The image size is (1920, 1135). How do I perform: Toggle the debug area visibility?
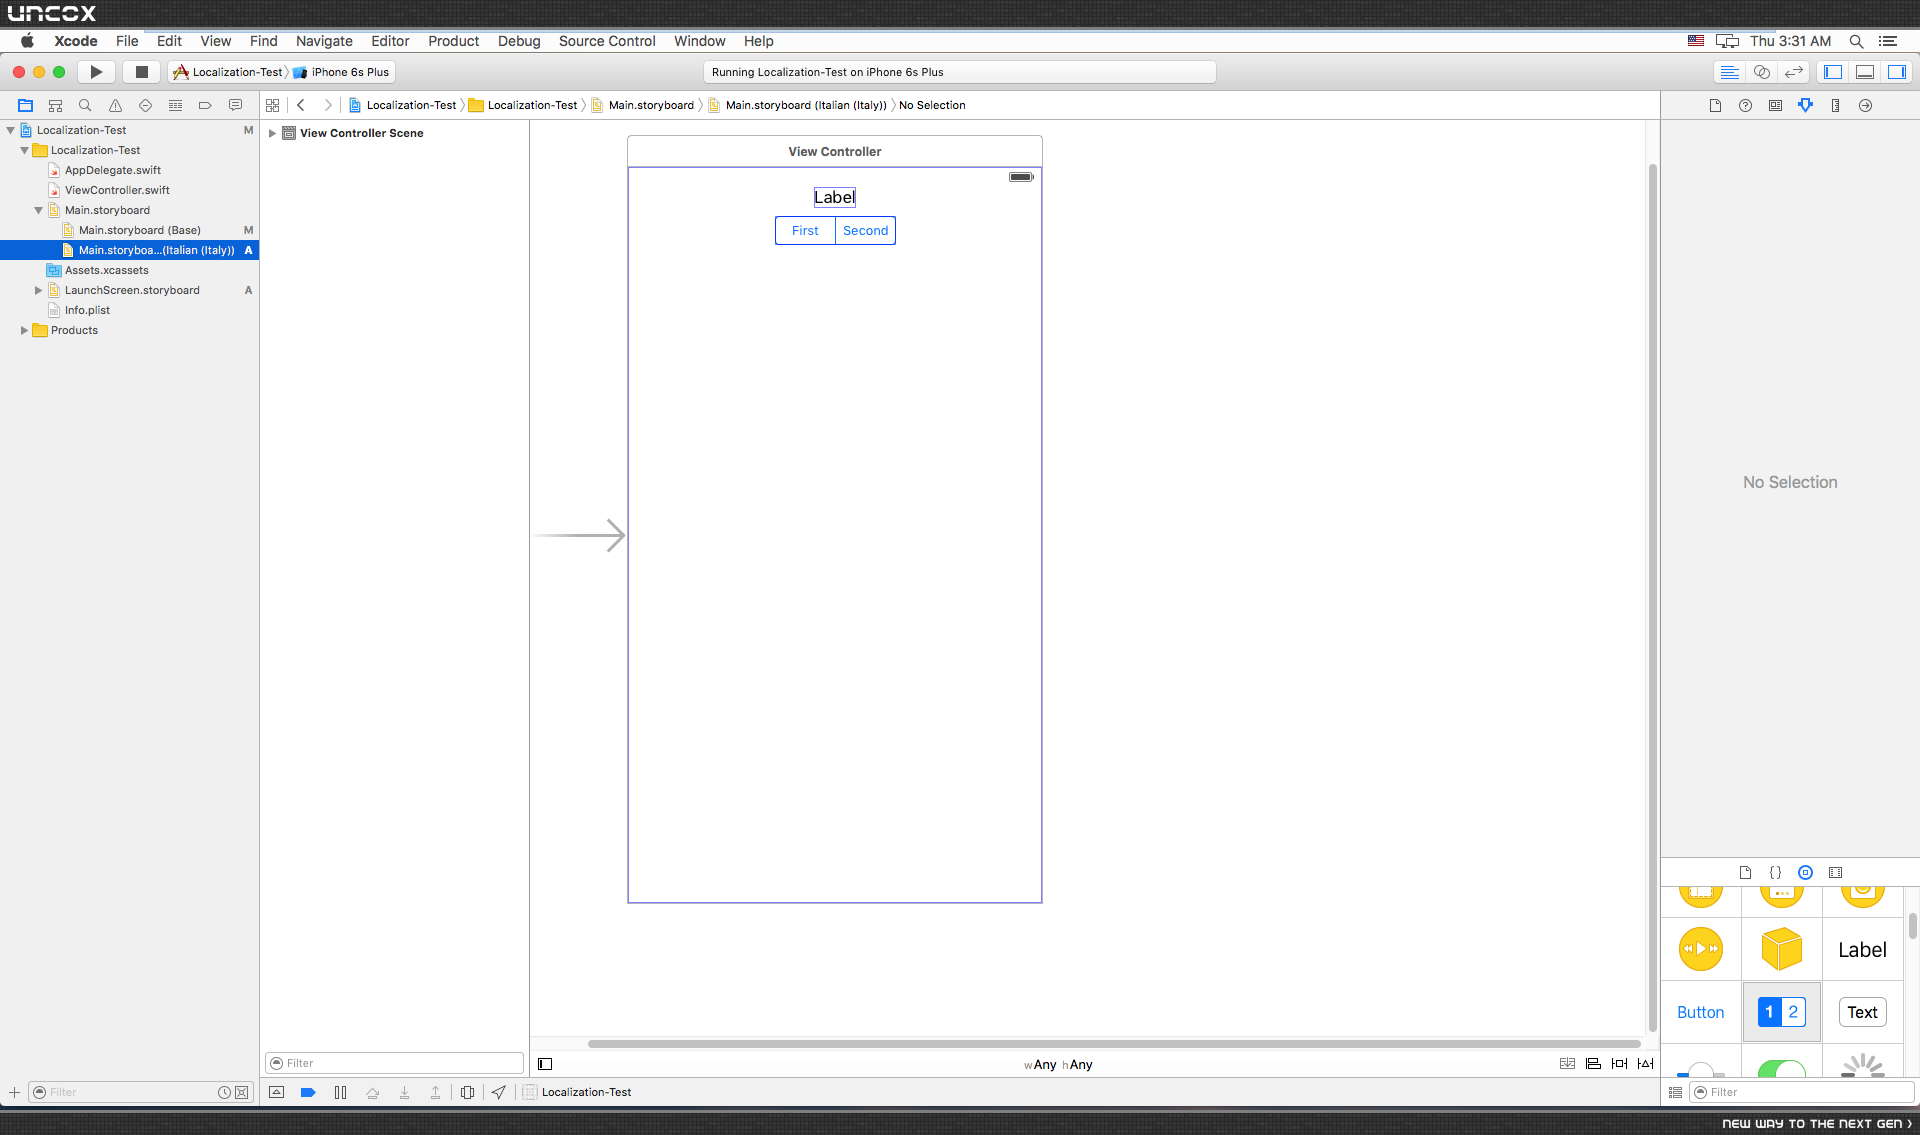pos(1865,72)
